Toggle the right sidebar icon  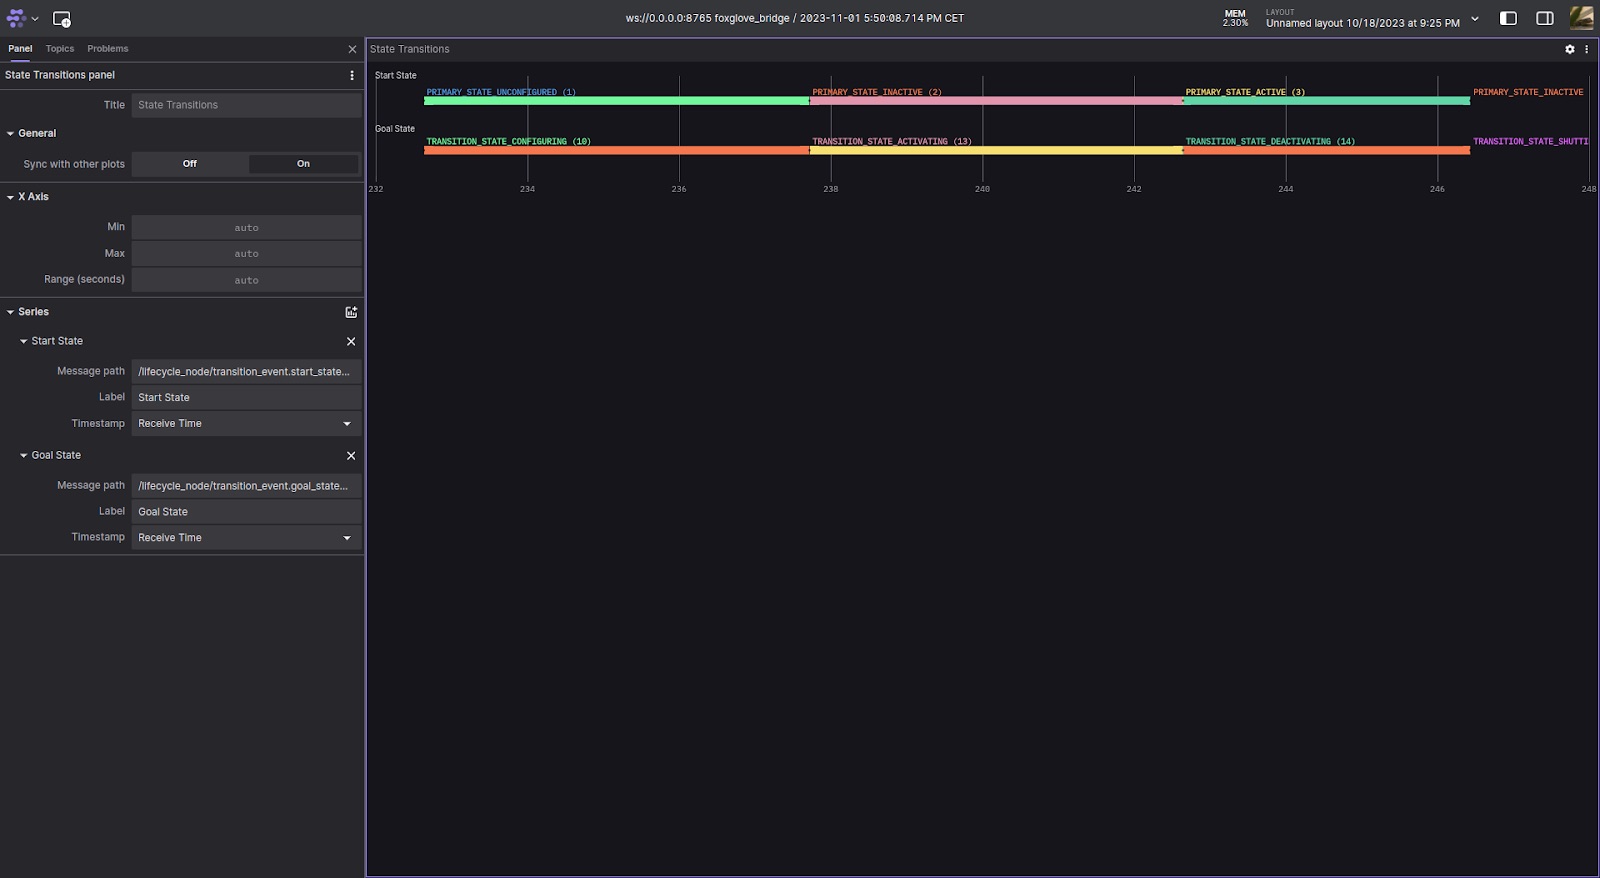click(1544, 19)
